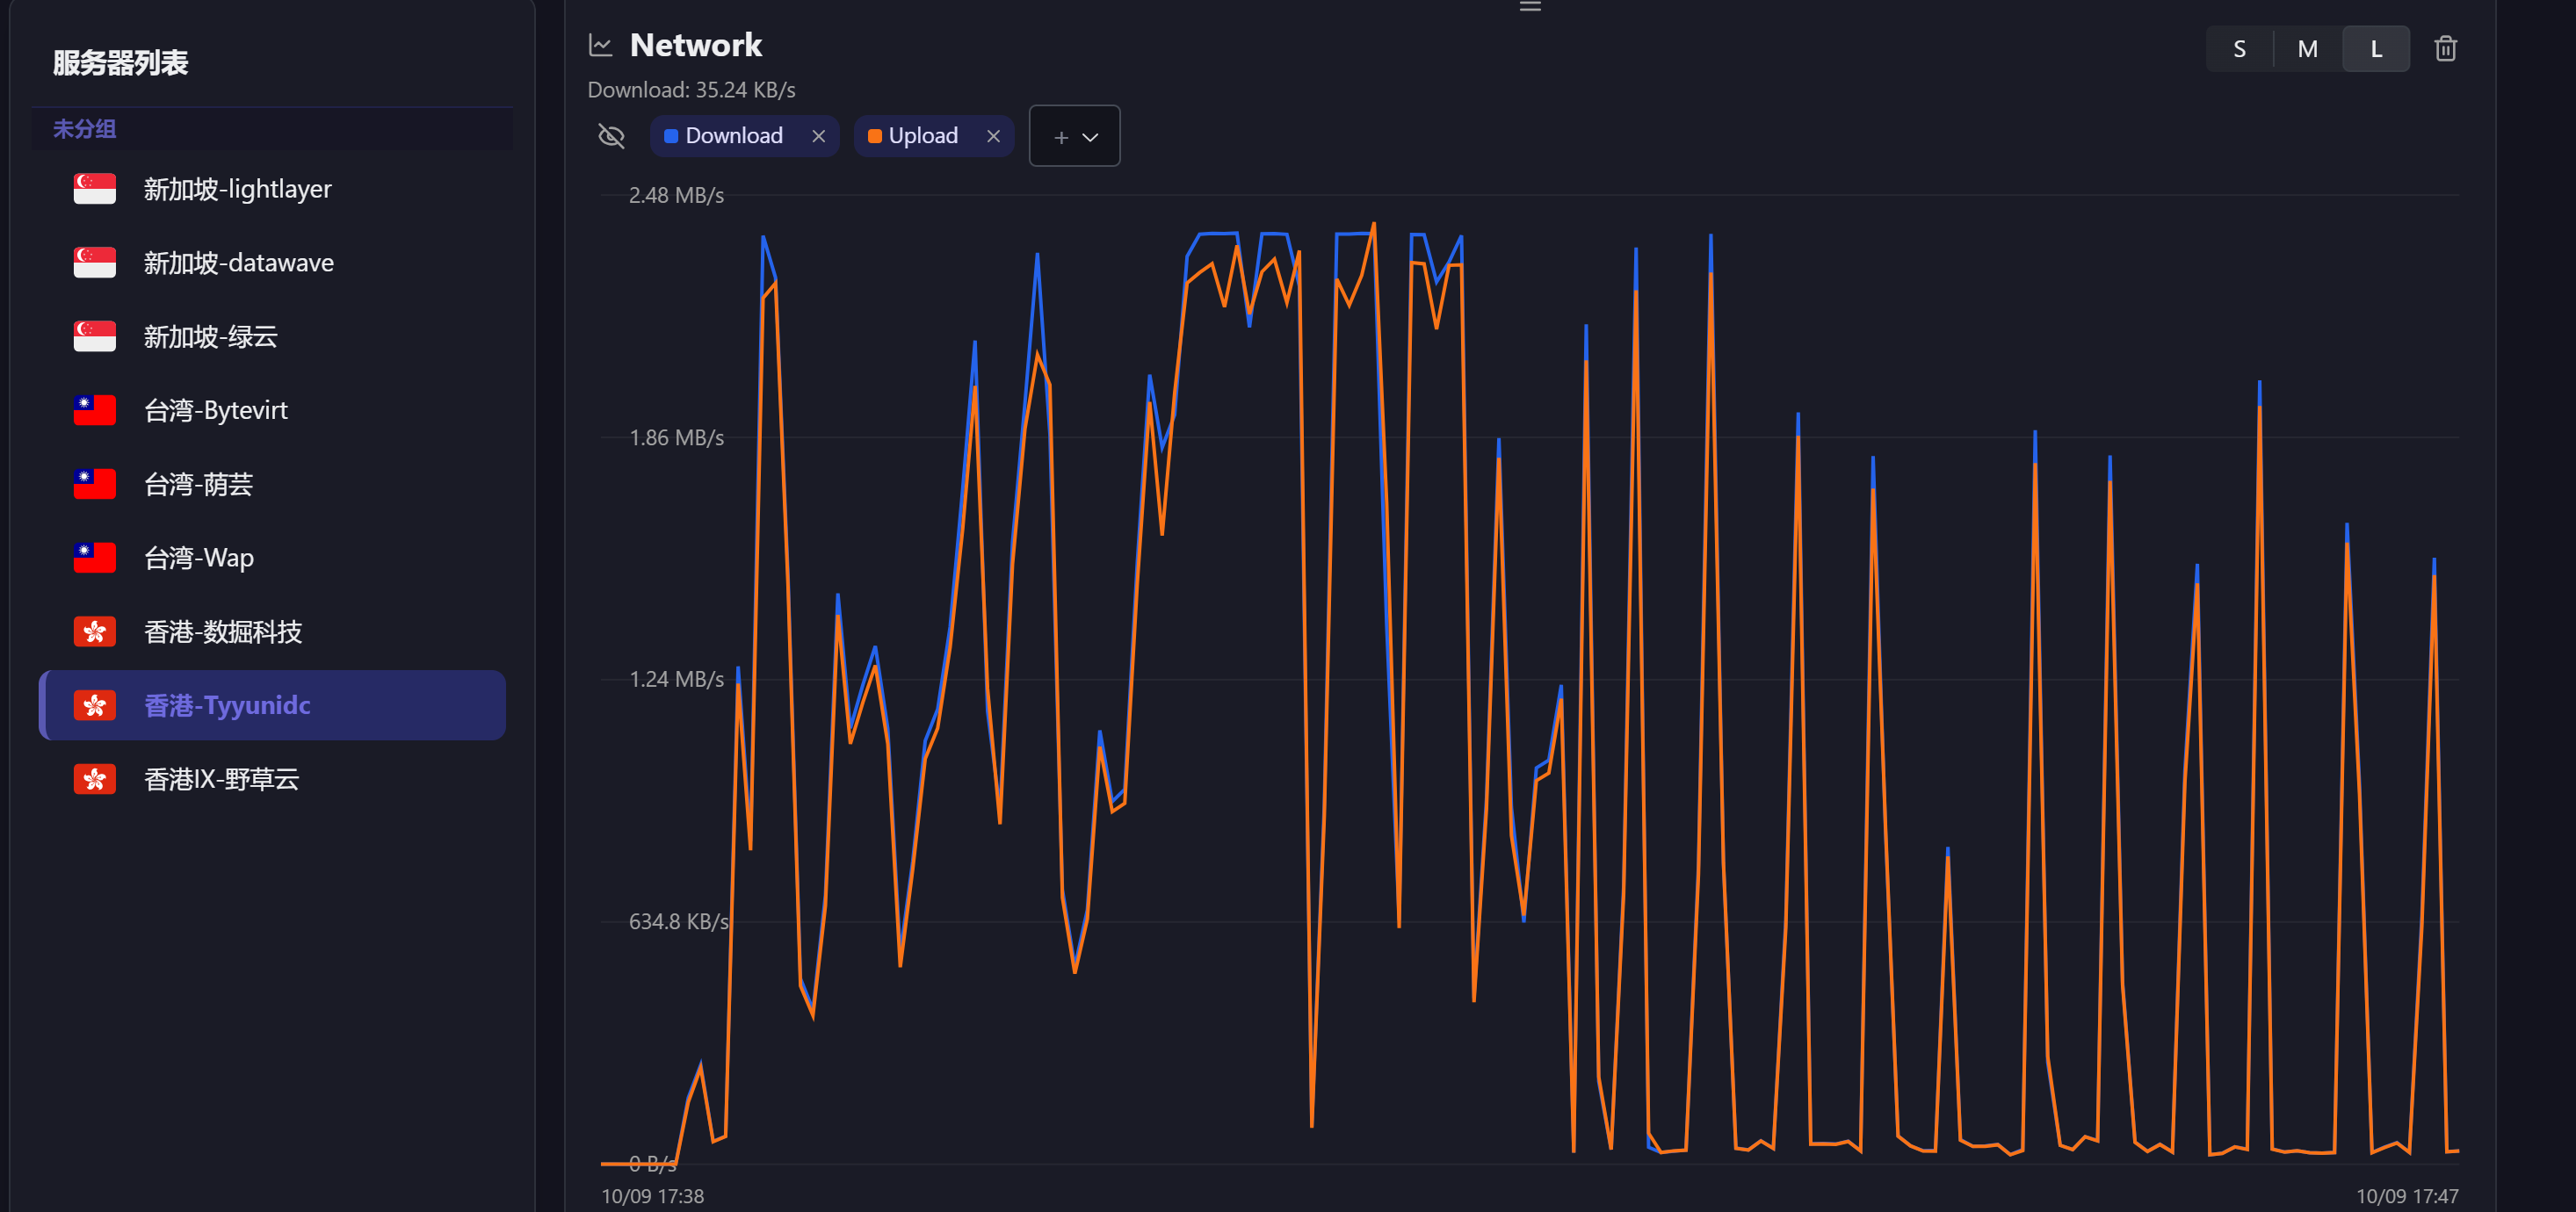Click the Upload legend tag label
This screenshot has height=1212, width=2576.
point(923,136)
